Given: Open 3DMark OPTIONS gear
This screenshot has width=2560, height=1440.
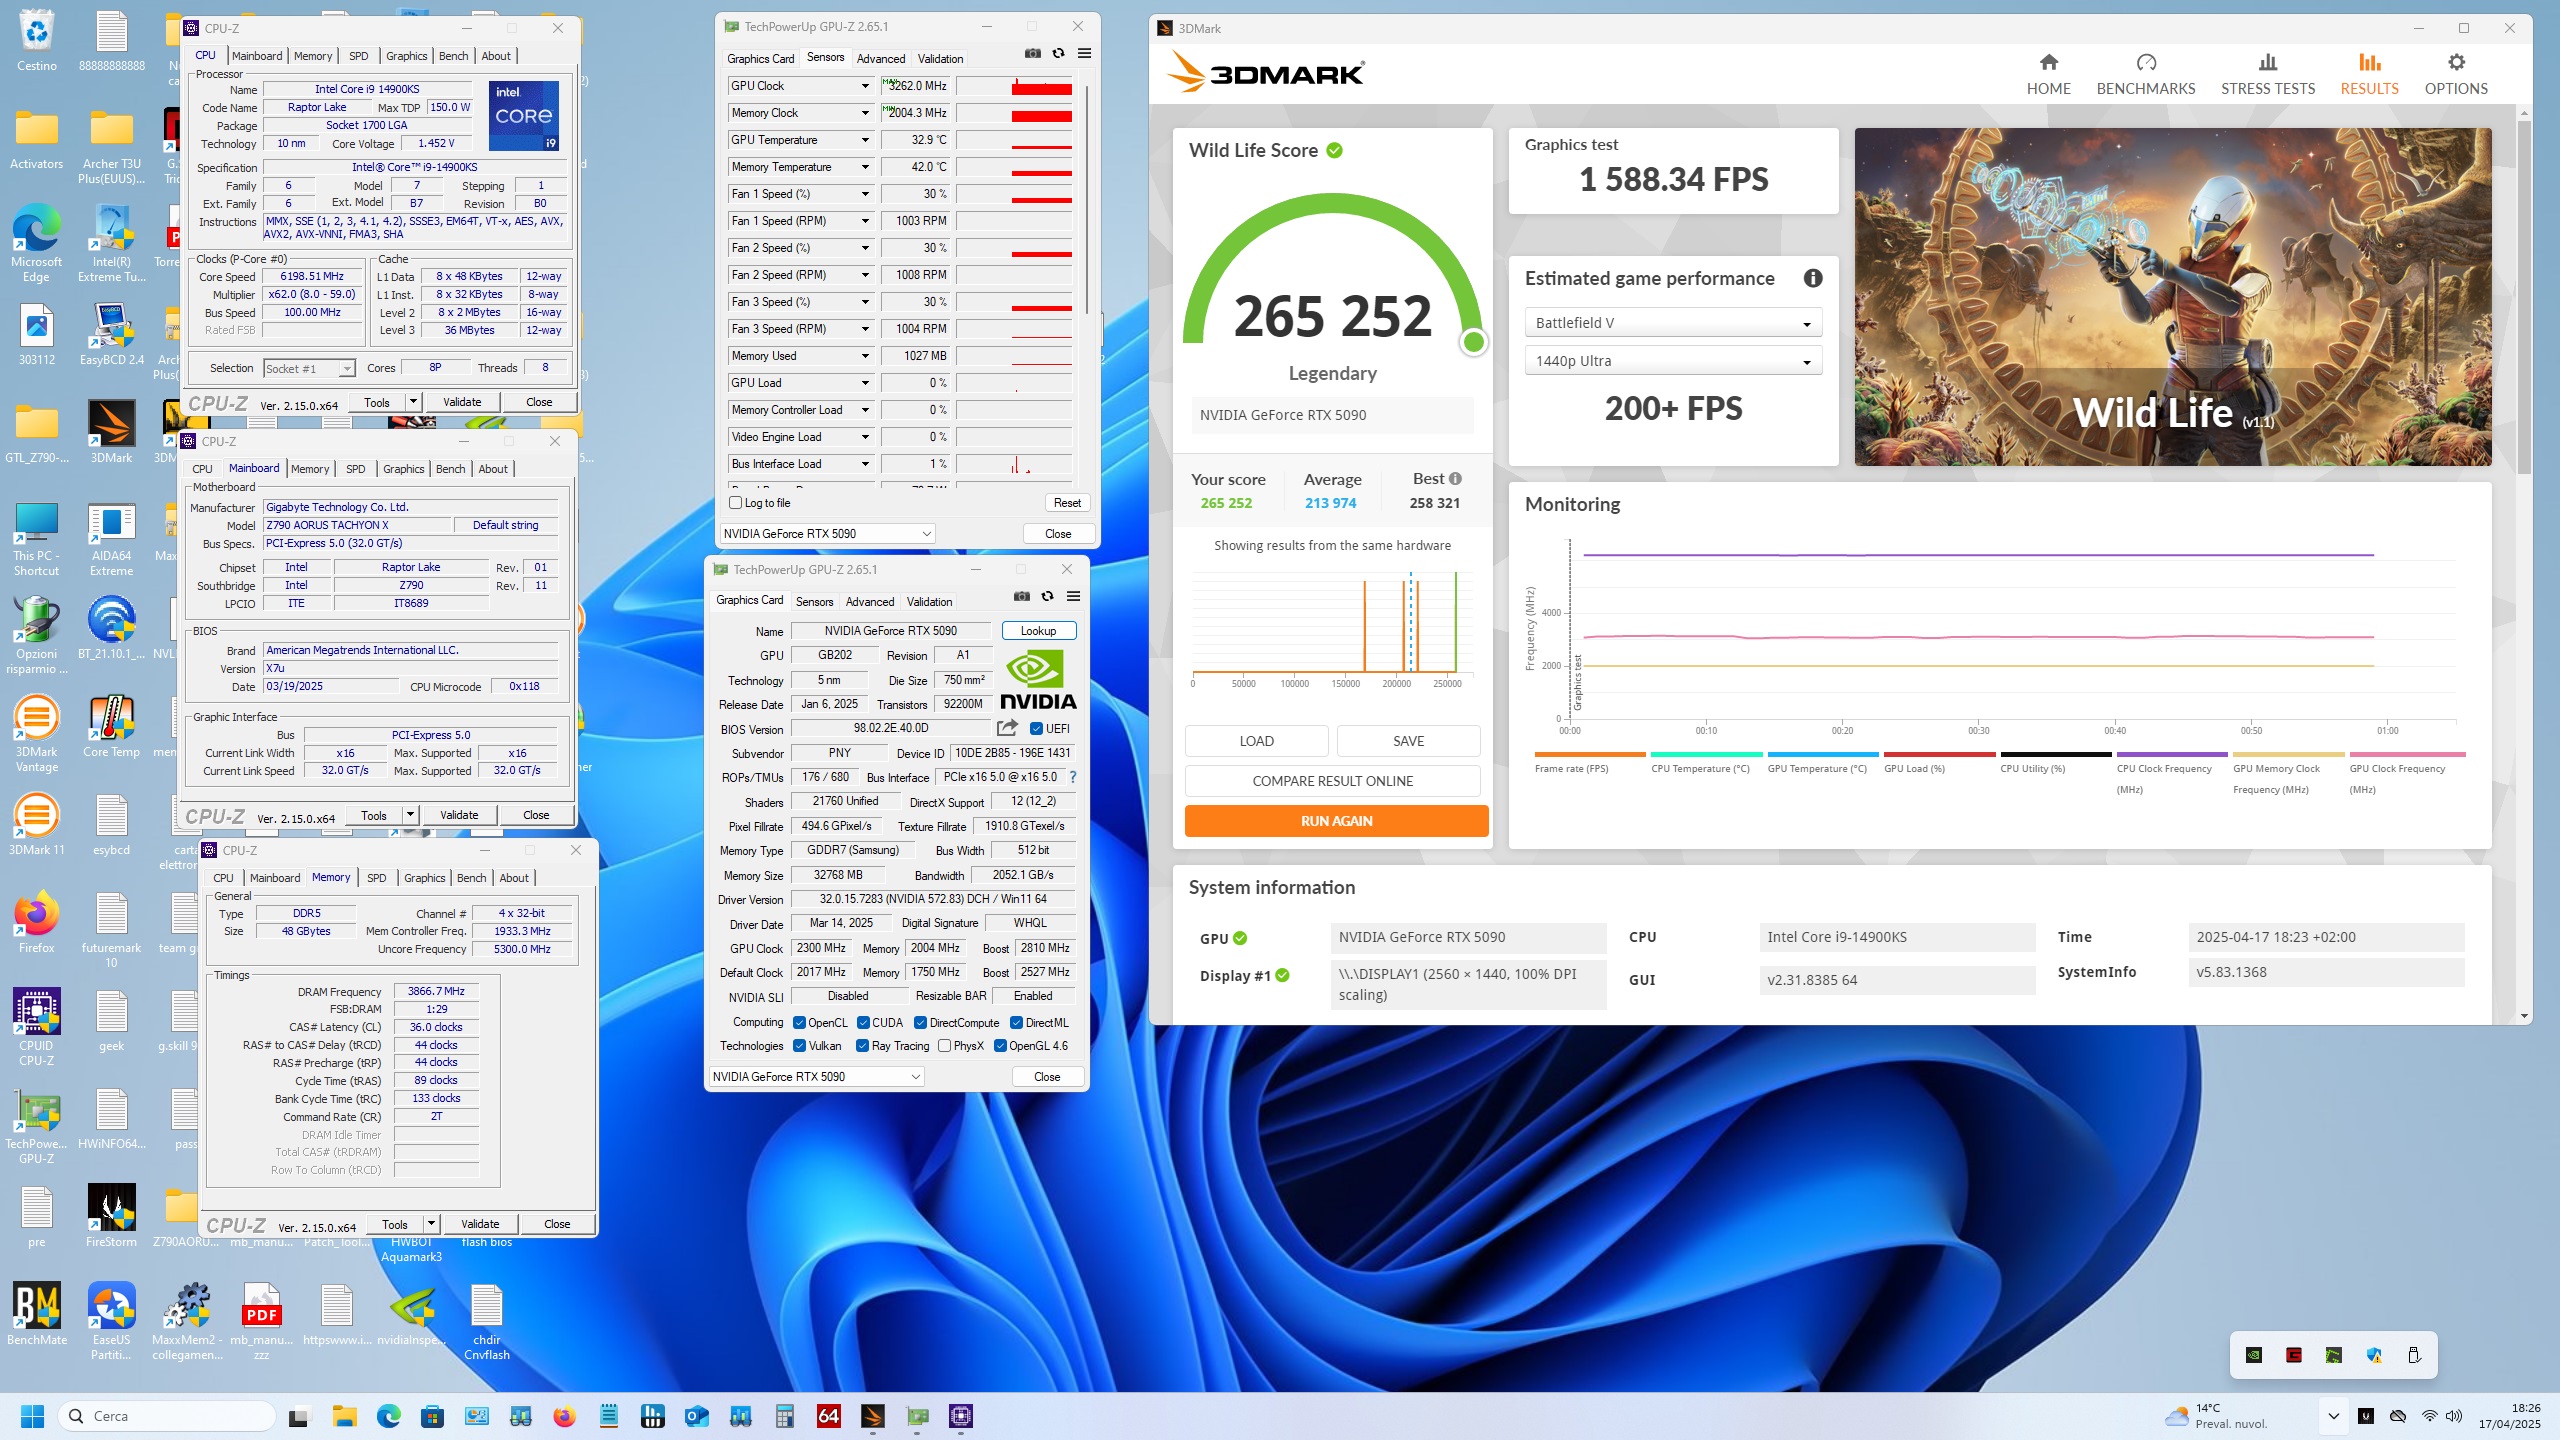Looking at the screenshot, I should click(2456, 63).
